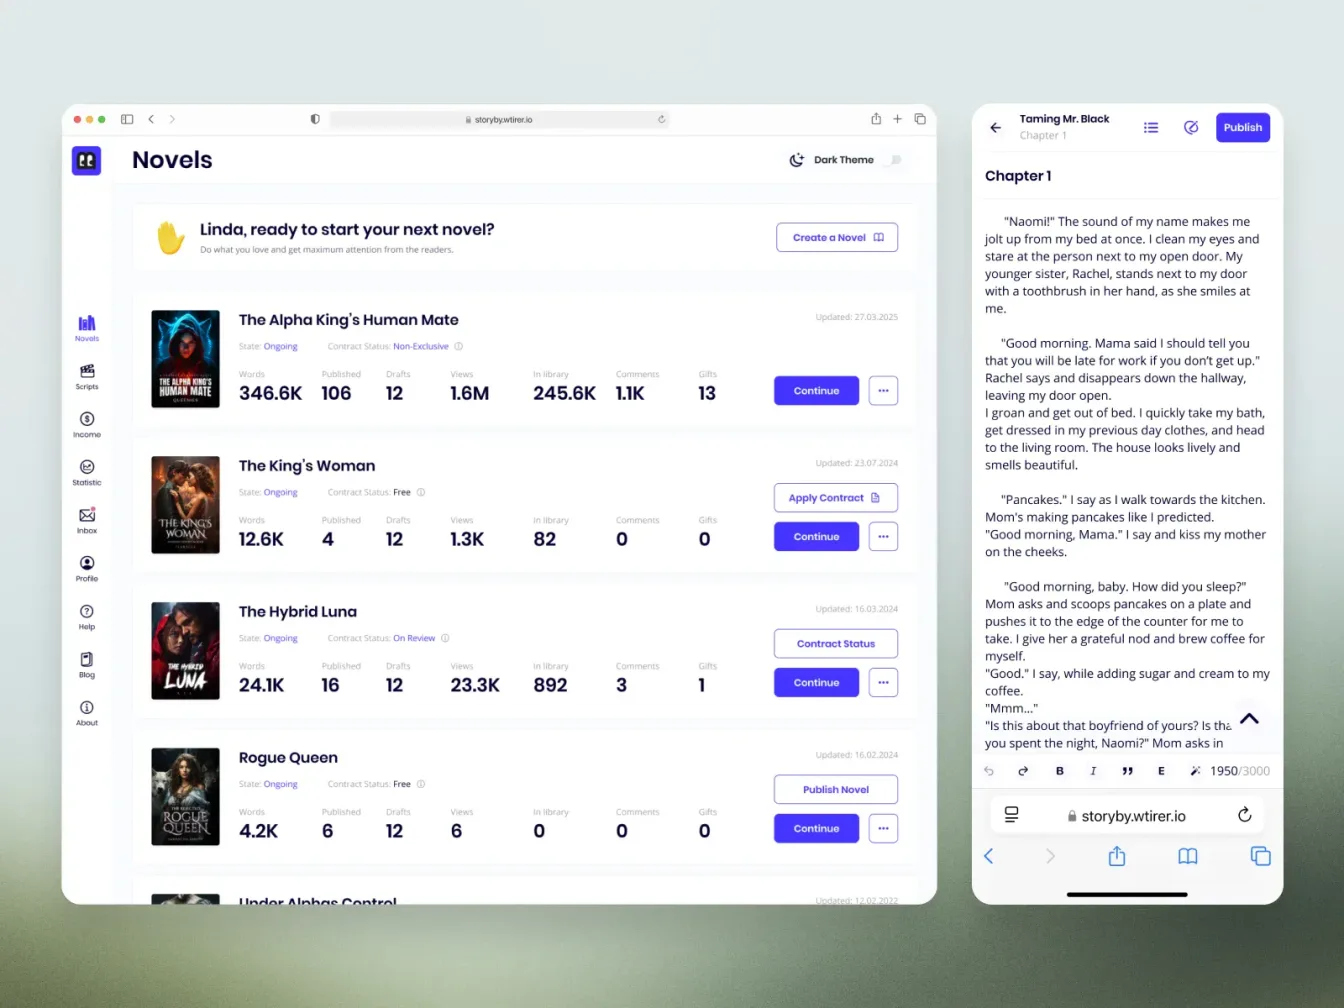The image size is (1344, 1008).
Task: Collapse the editor with the chevron-up button
Action: pos(1249,719)
